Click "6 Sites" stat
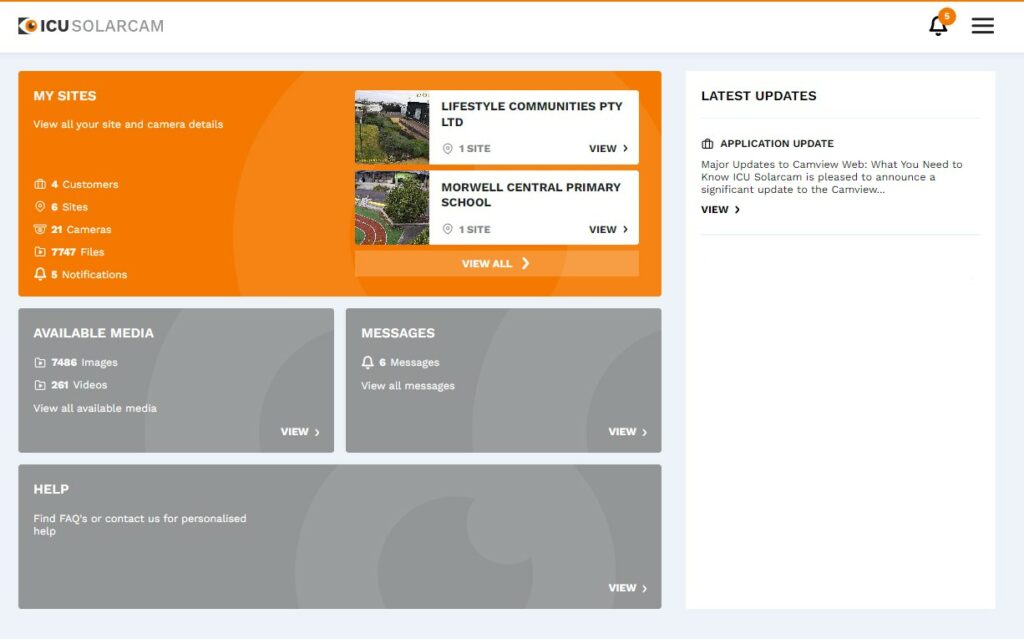The height and width of the screenshot is (639, 1024). (x=69, y=206)
